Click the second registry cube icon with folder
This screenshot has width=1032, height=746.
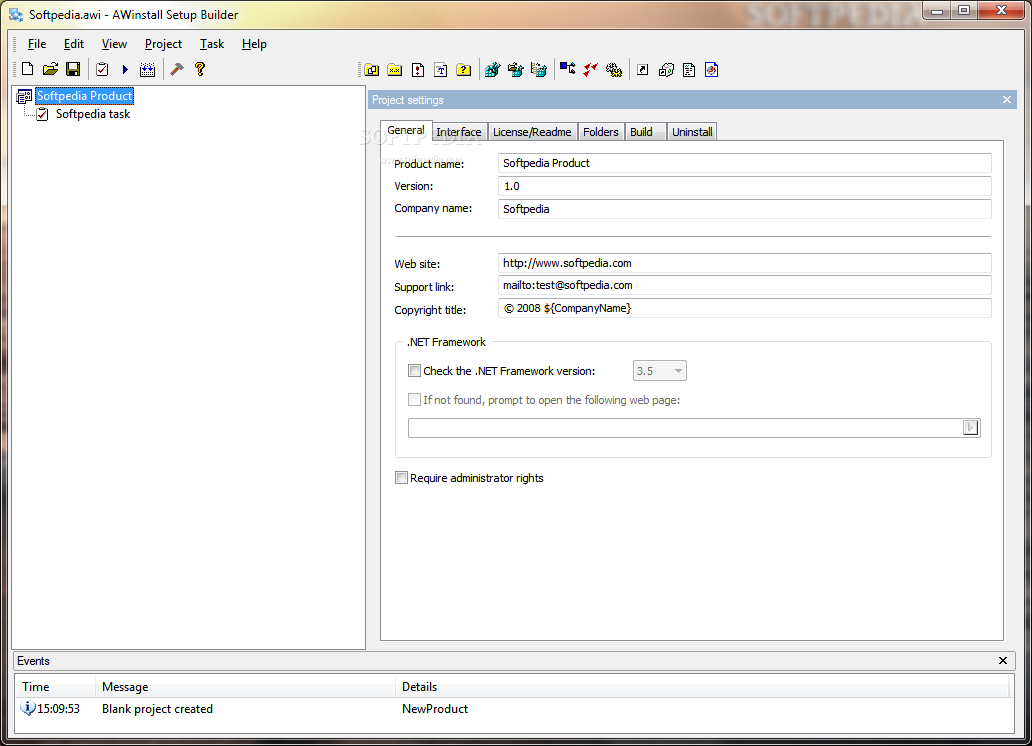[515, 70]
